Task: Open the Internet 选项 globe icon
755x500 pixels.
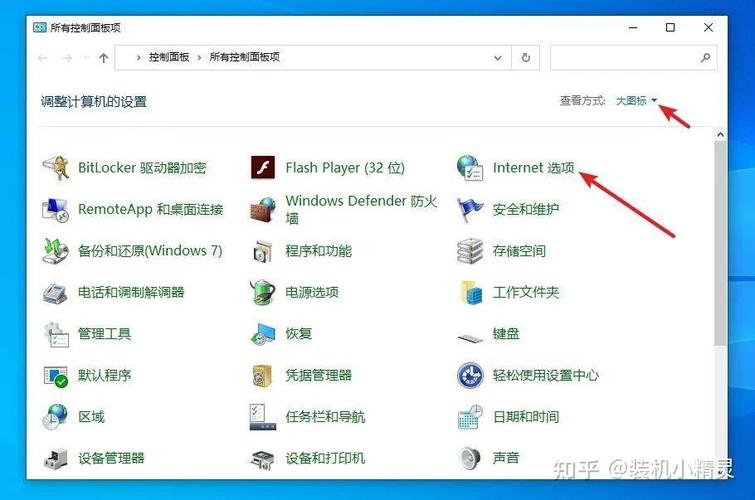Action: tap(470, 168)
